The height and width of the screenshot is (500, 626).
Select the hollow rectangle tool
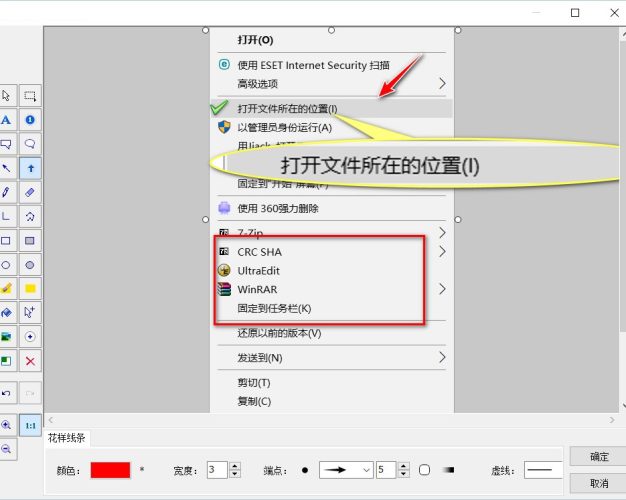(x=7, y=240)
